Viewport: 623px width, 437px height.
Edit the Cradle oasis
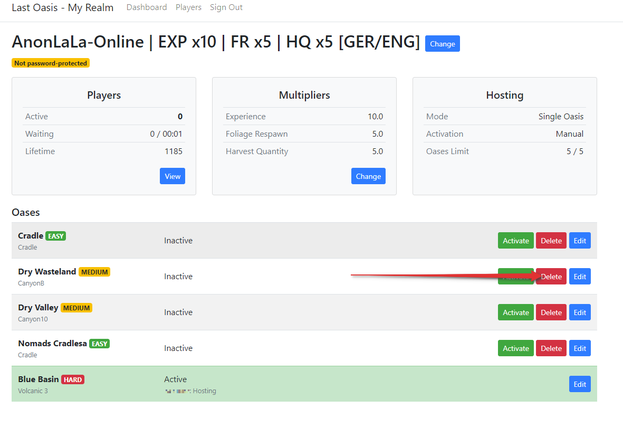(x=580, y=241)
